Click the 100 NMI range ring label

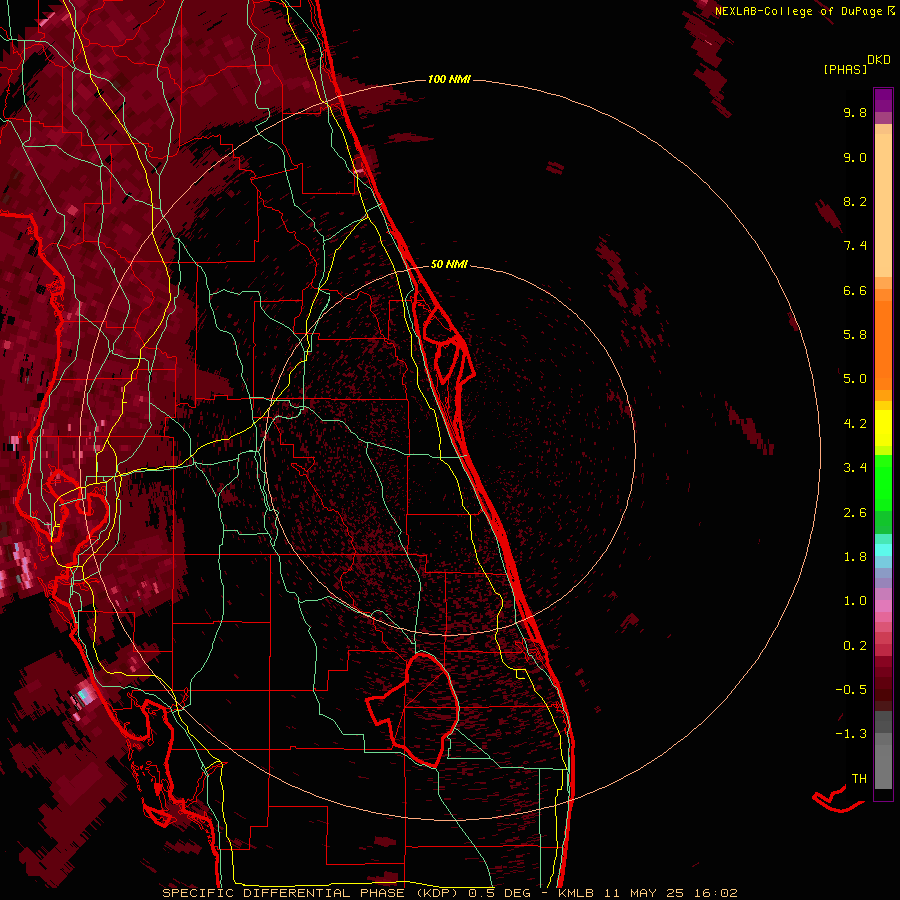(449, 79)
